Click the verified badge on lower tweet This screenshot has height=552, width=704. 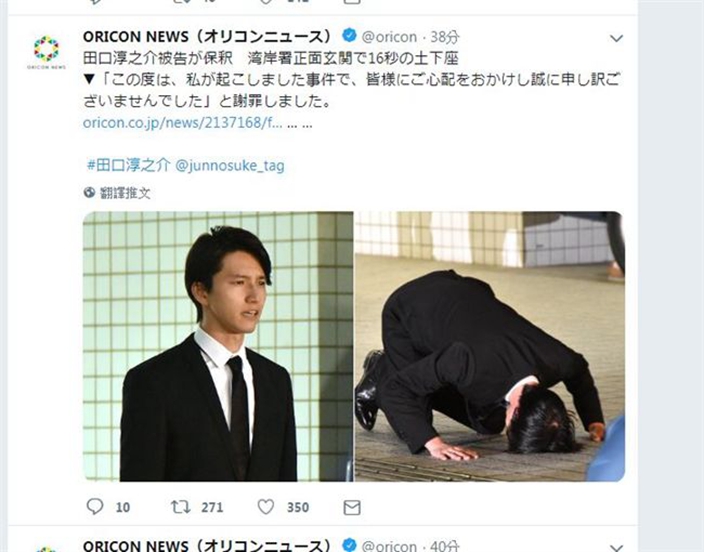(349, 545)
